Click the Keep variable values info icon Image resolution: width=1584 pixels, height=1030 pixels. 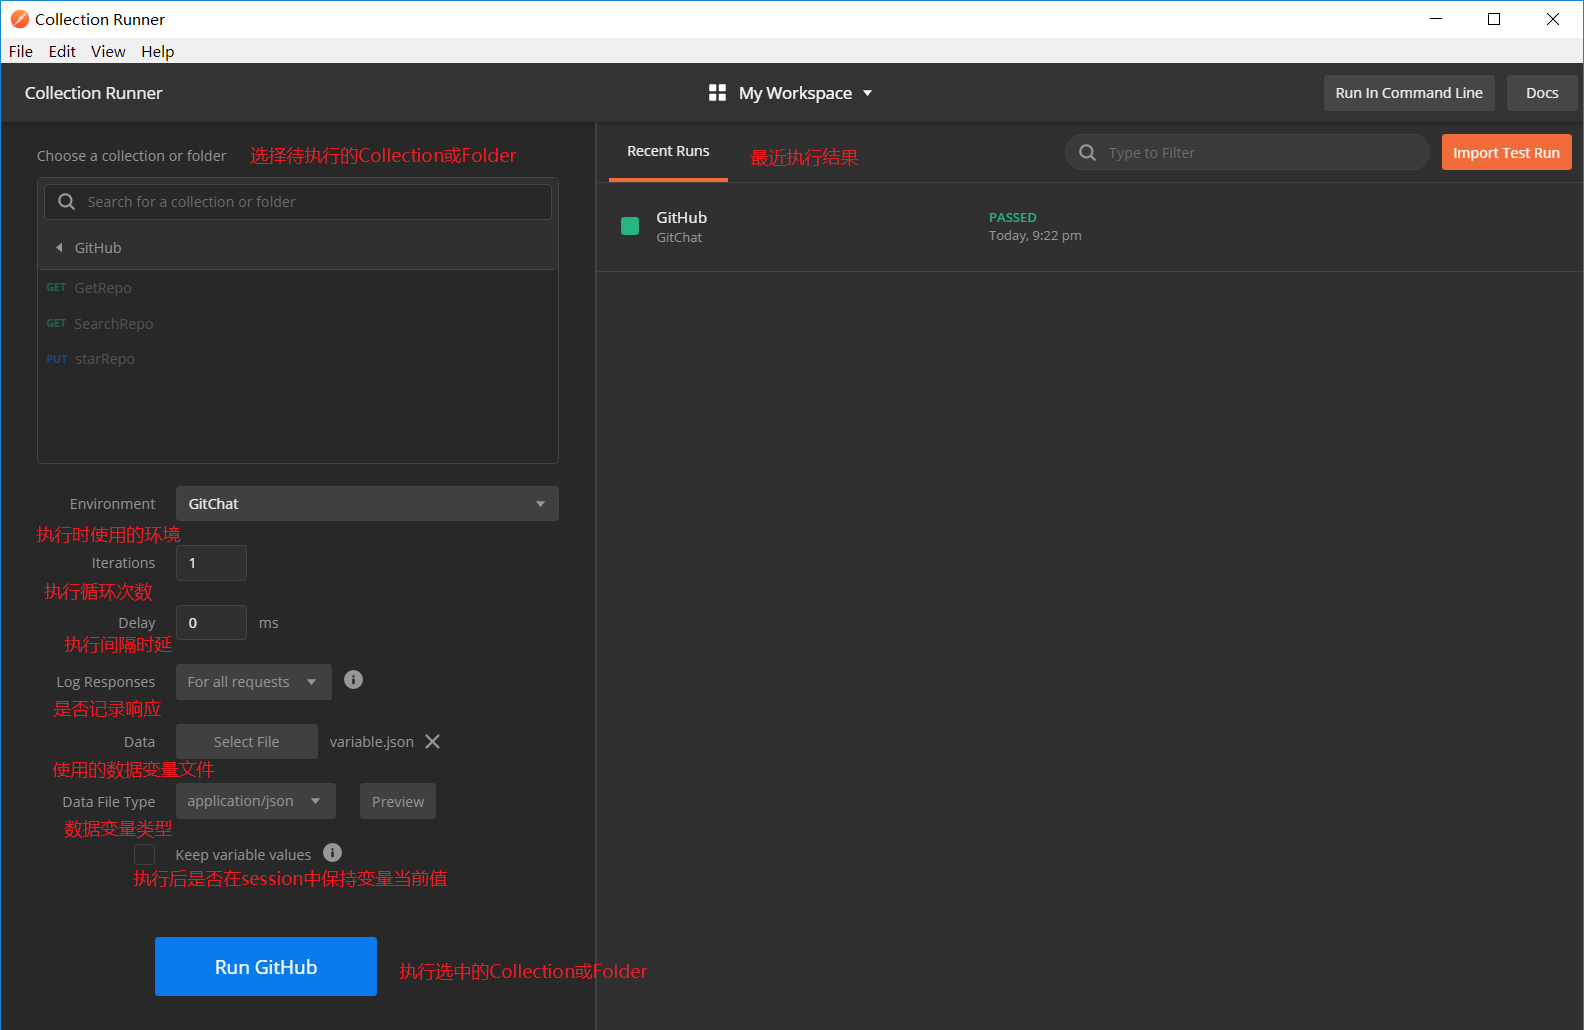pyautogui.click(x=333, y=853)
